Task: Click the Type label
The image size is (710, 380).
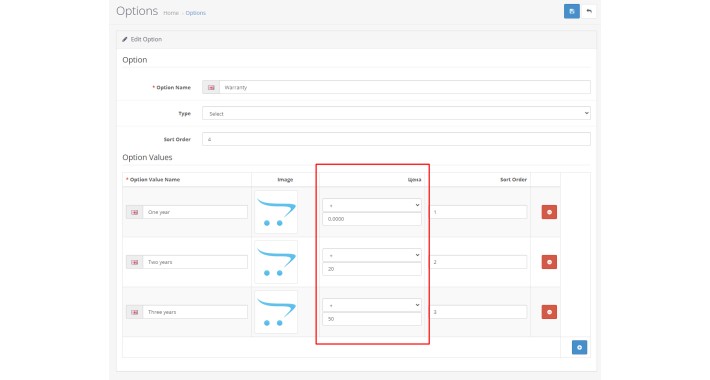Action: (x=184, y=114)
